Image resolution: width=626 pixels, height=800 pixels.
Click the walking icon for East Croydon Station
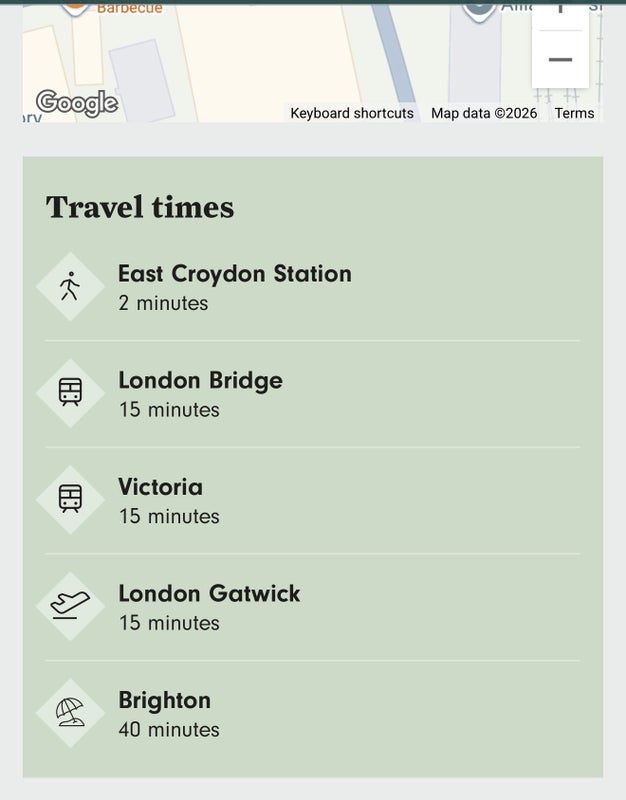tap(70, 287)
